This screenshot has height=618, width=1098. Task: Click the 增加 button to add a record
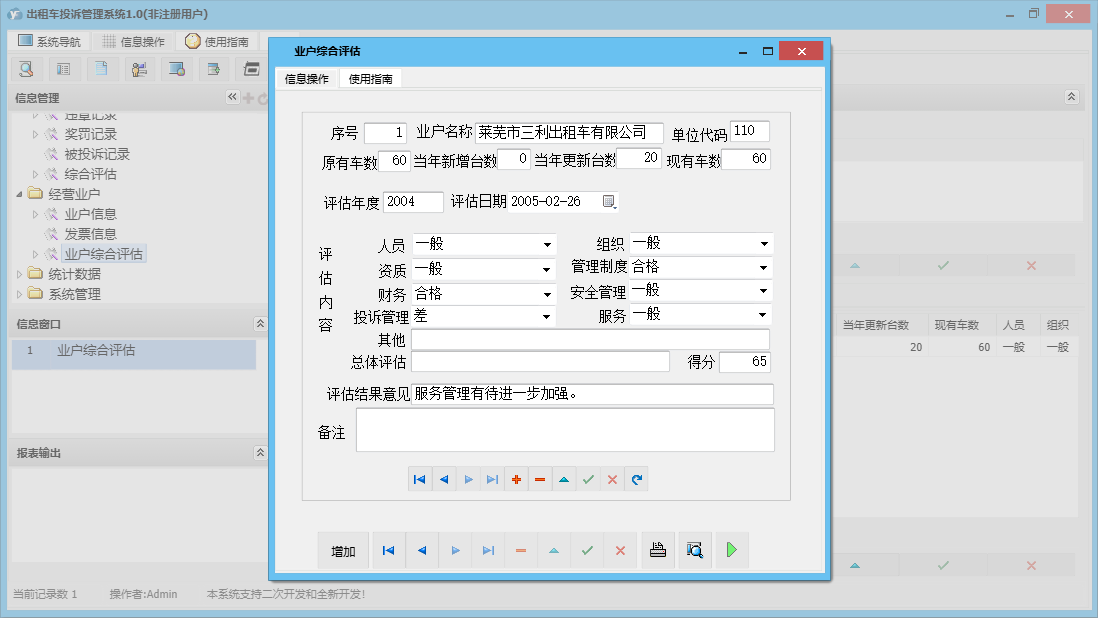(343, 549)
